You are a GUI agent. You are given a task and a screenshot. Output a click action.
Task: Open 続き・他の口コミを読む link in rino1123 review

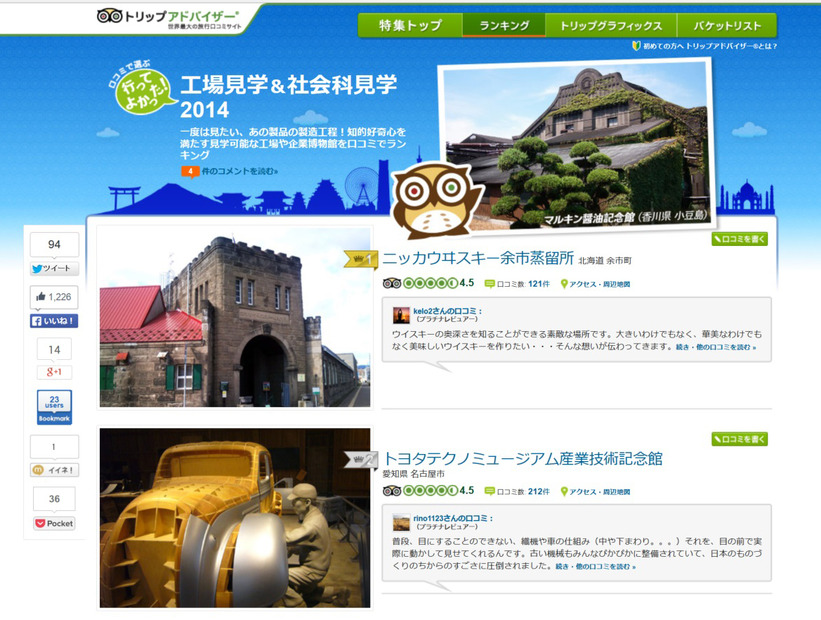(595, 567)
